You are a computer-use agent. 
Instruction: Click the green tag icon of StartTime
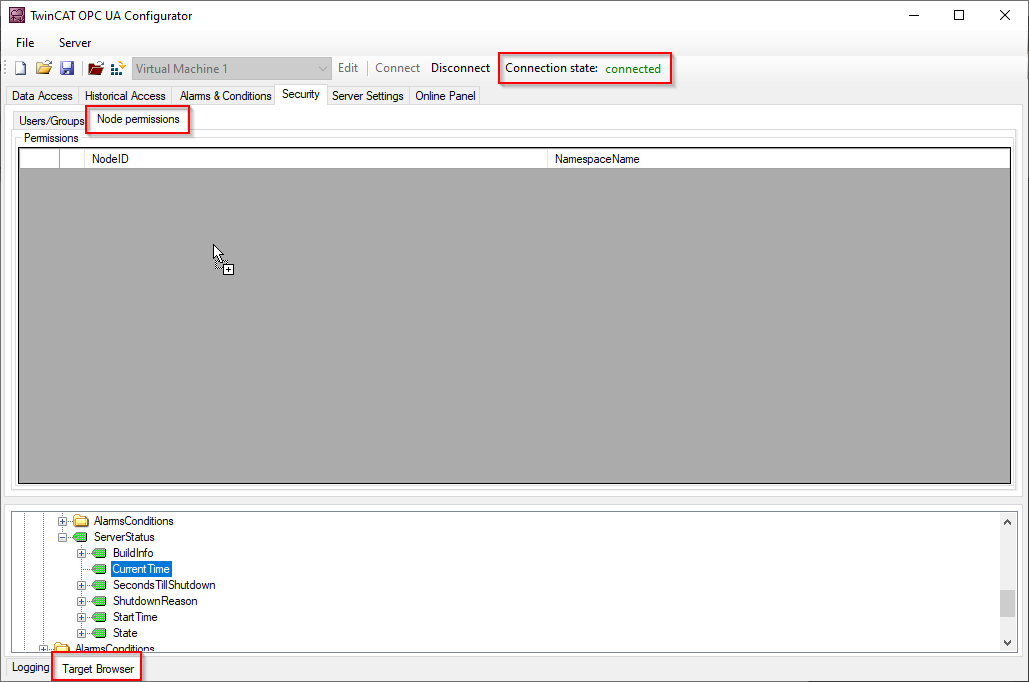pos(99,617)
